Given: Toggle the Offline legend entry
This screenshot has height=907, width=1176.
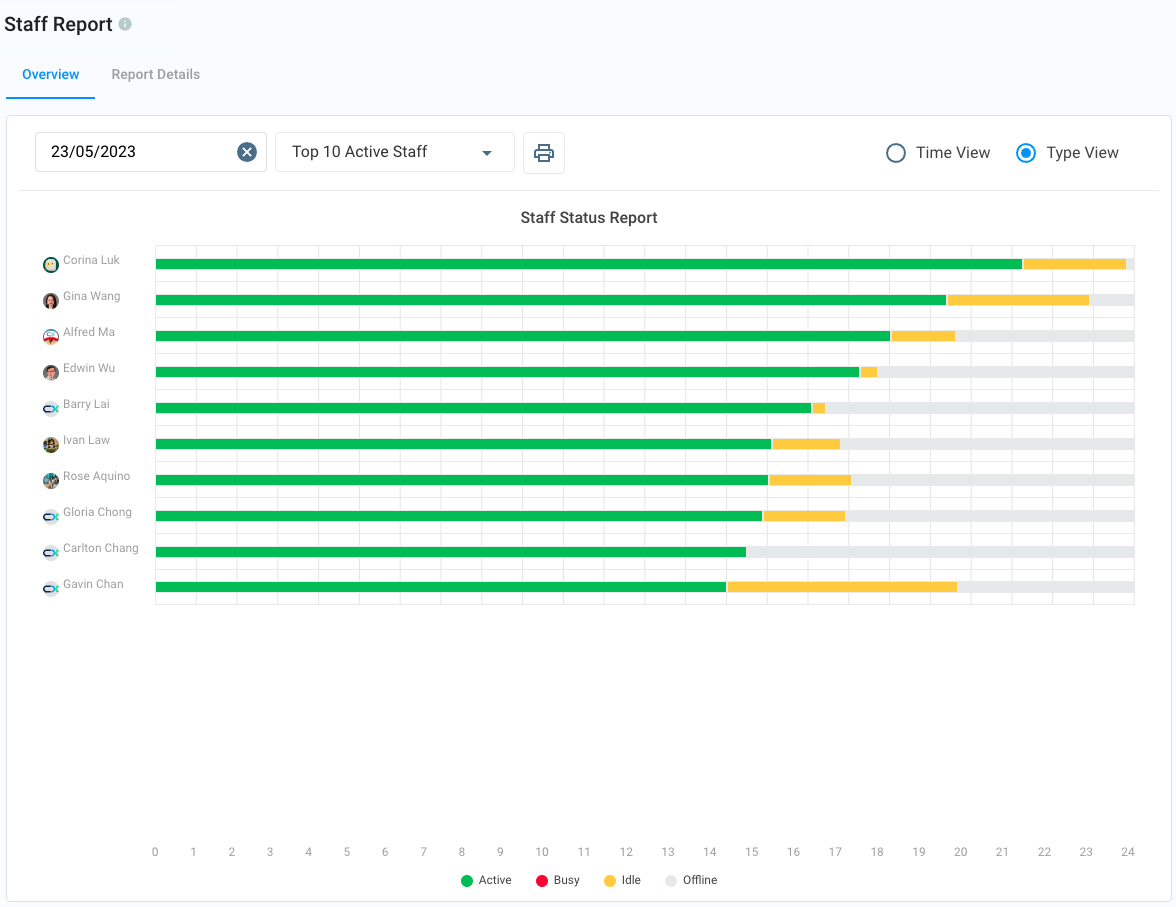Looking at the screenshot, I should click(x=691, y=881).
